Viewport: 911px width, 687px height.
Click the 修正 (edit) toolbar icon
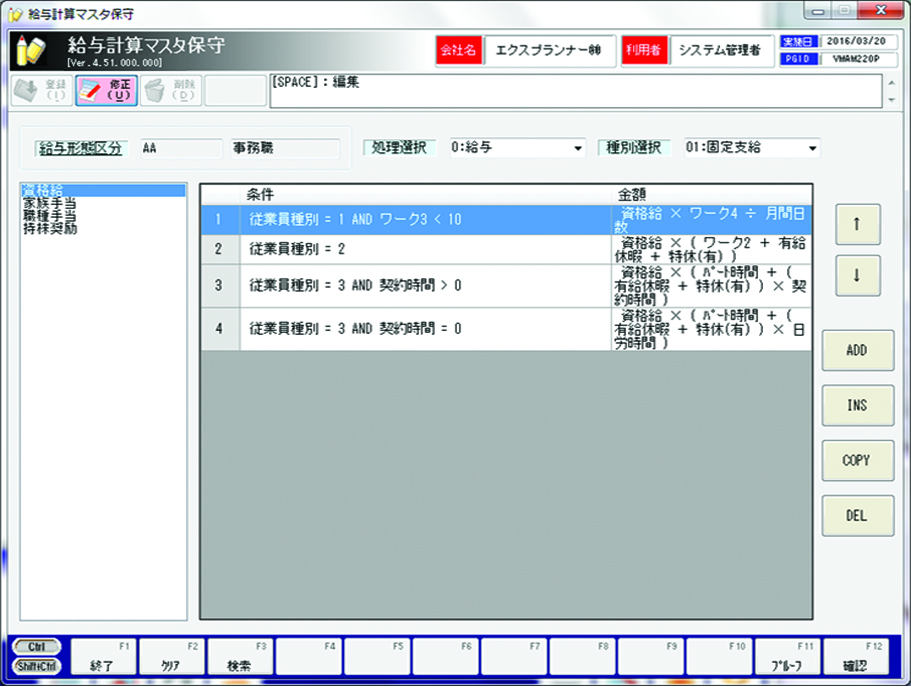pos(106,91)
